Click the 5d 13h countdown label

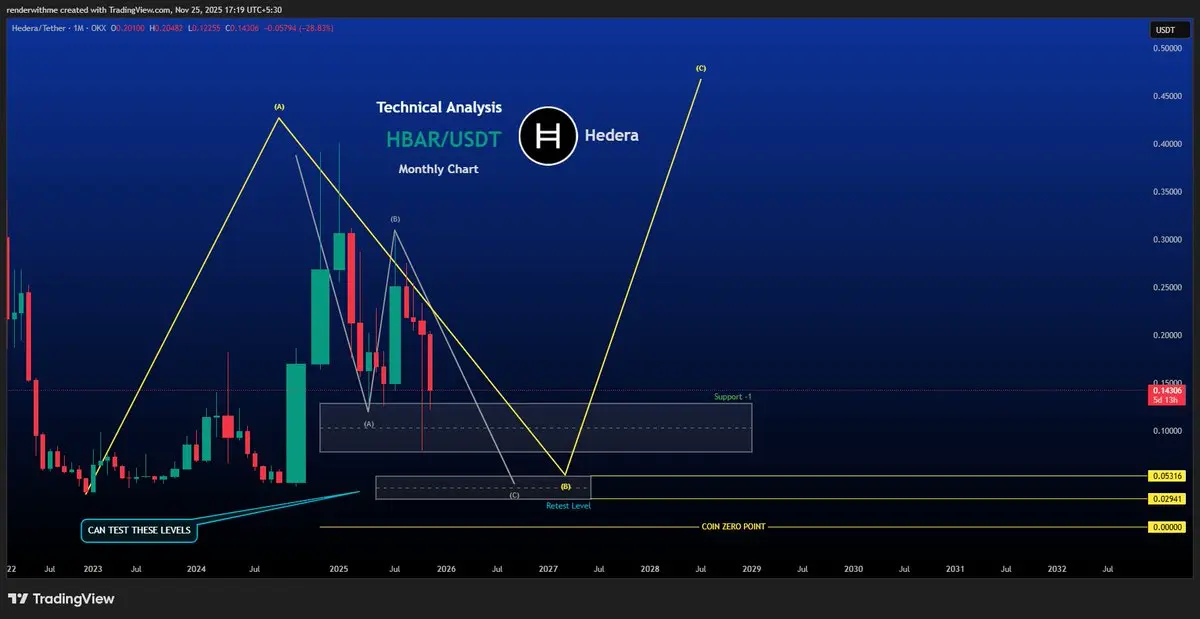(x=1165, y=400)
